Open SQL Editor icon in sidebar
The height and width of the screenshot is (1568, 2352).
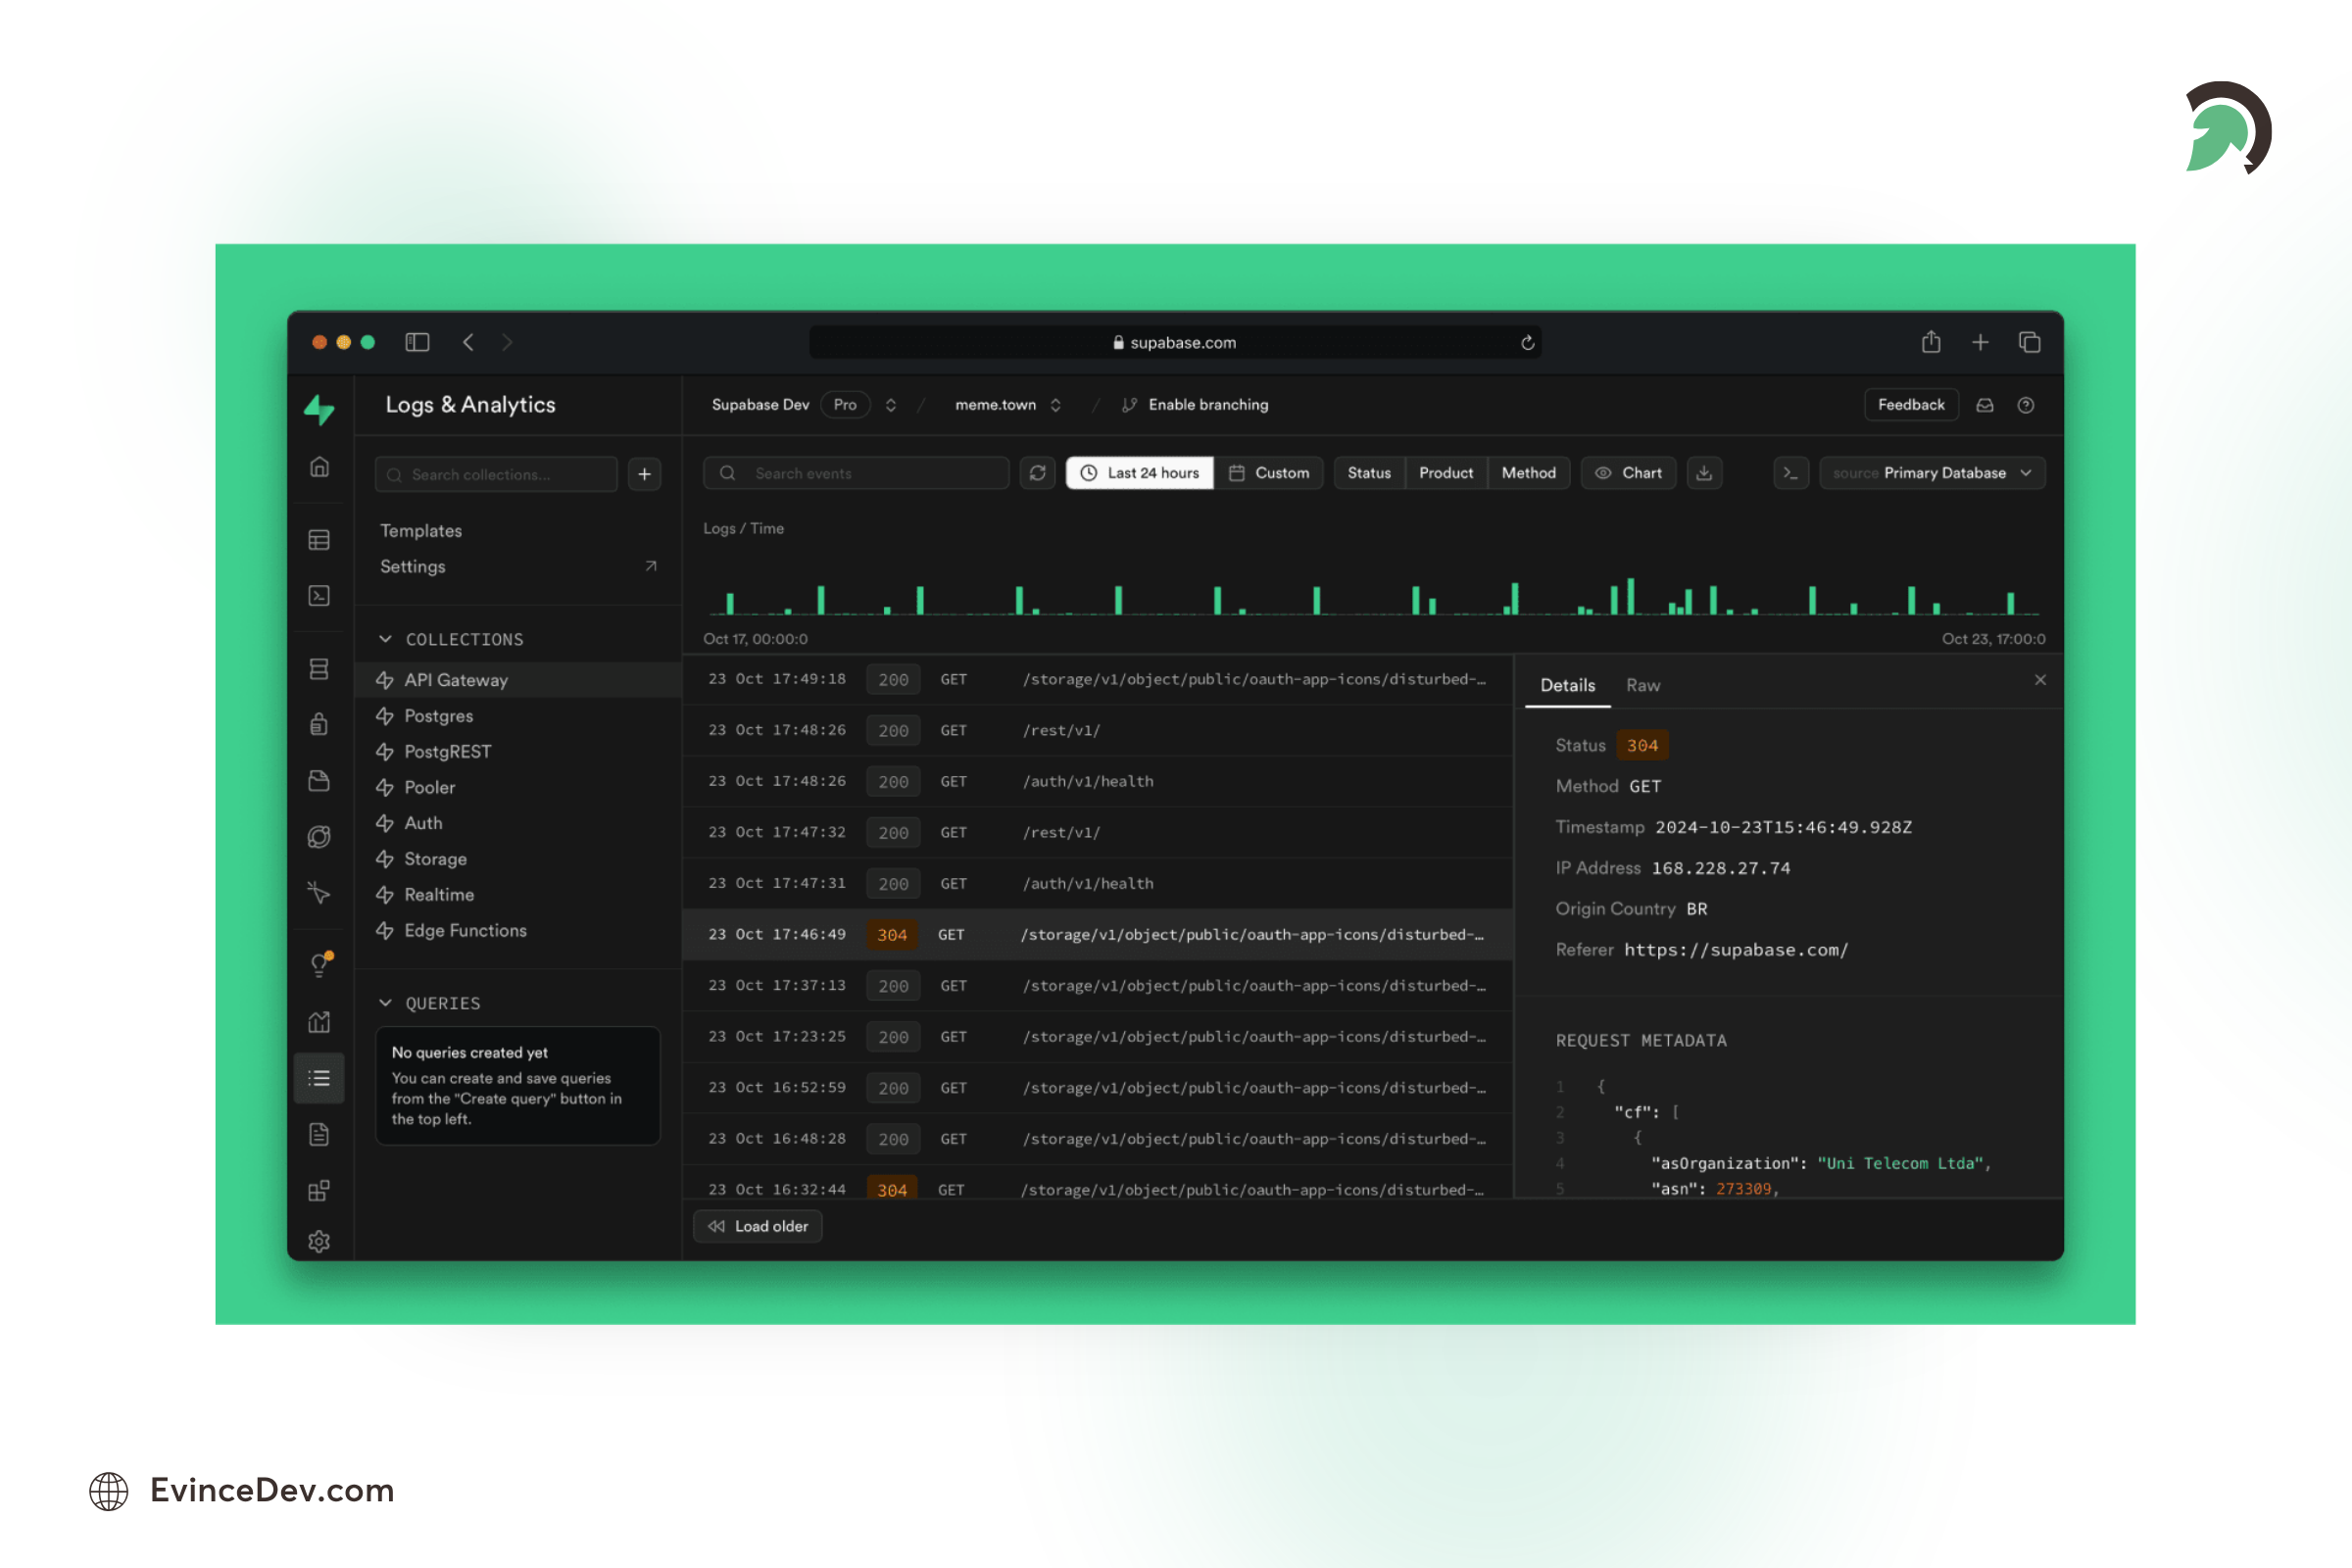319,596
